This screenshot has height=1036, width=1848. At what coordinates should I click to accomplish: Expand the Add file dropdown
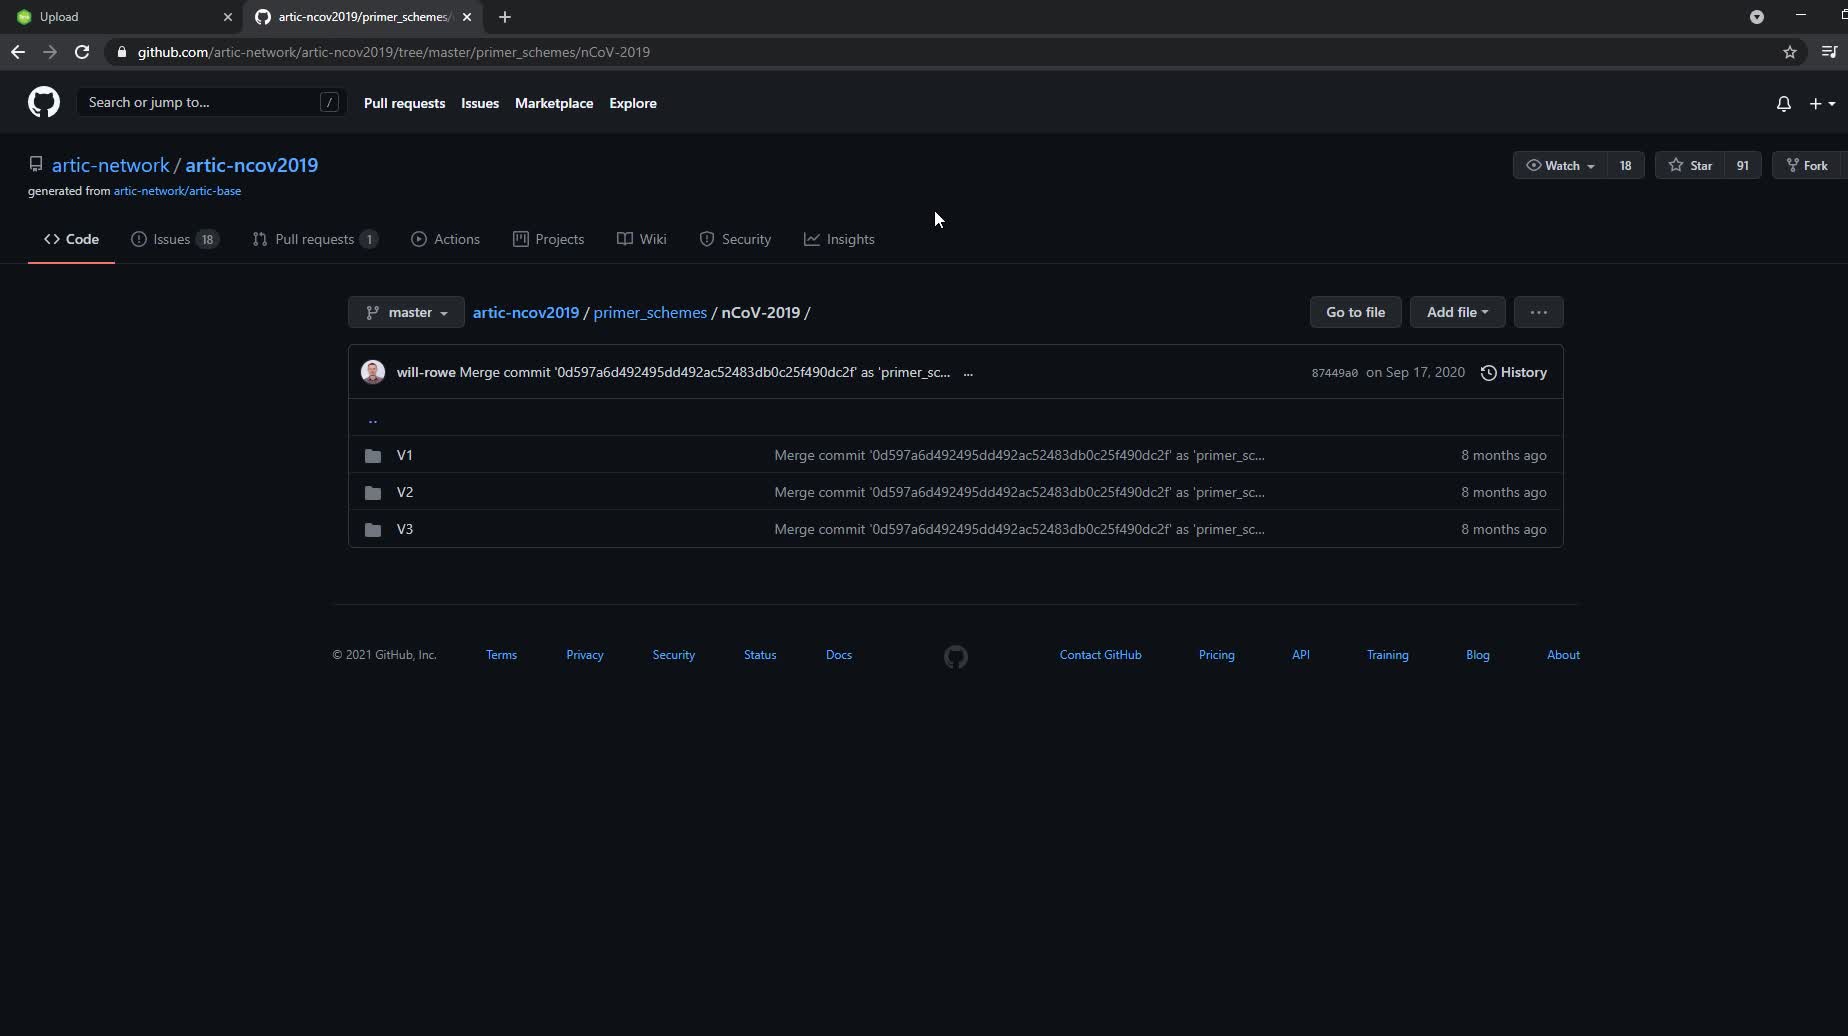click(1456, 312)
